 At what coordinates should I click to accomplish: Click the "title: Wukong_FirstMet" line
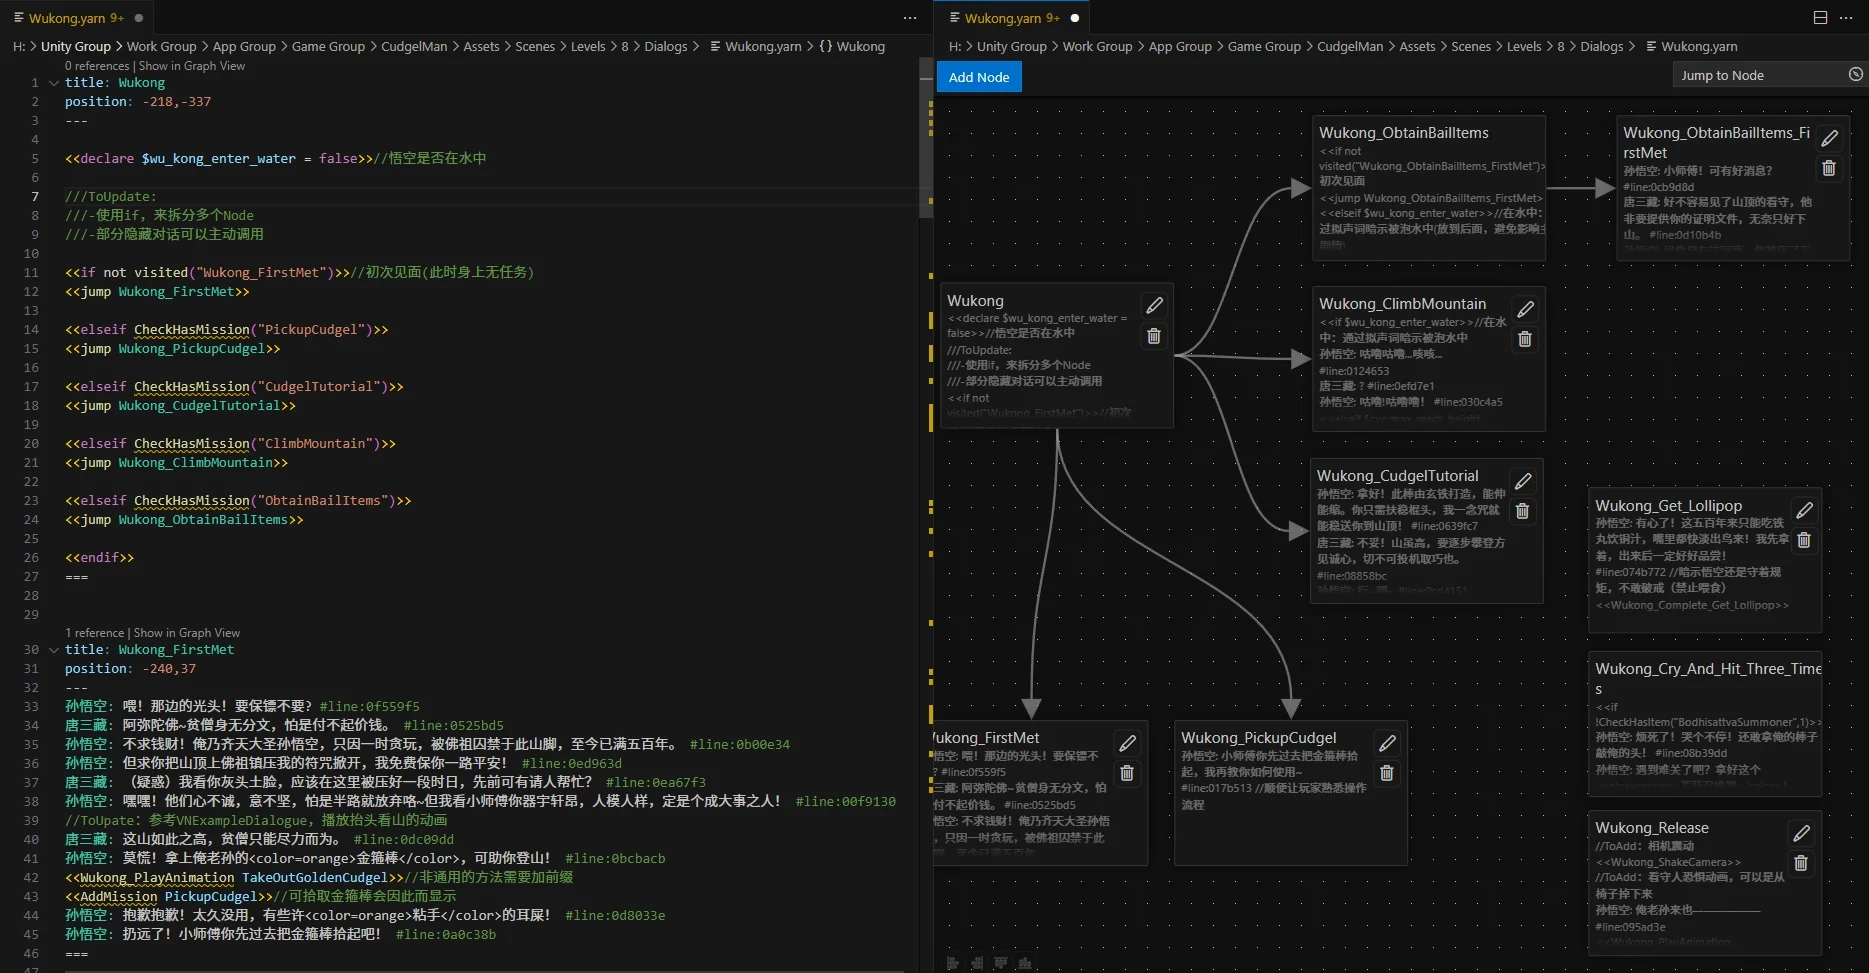click(150, 650)
